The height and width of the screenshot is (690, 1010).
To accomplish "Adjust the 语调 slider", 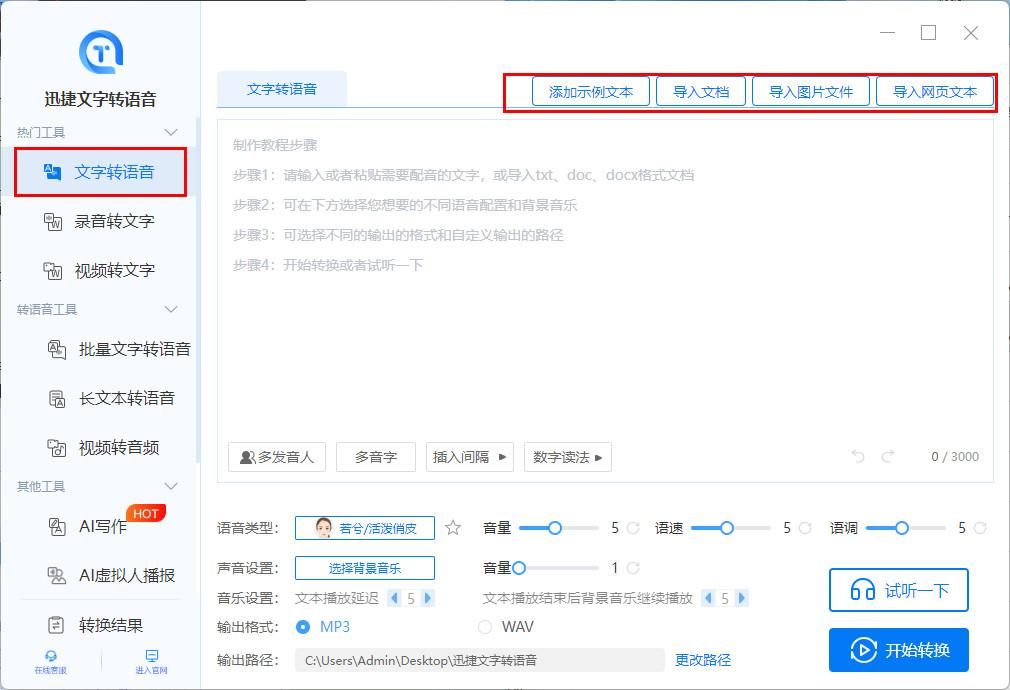I will pos(906,528).
